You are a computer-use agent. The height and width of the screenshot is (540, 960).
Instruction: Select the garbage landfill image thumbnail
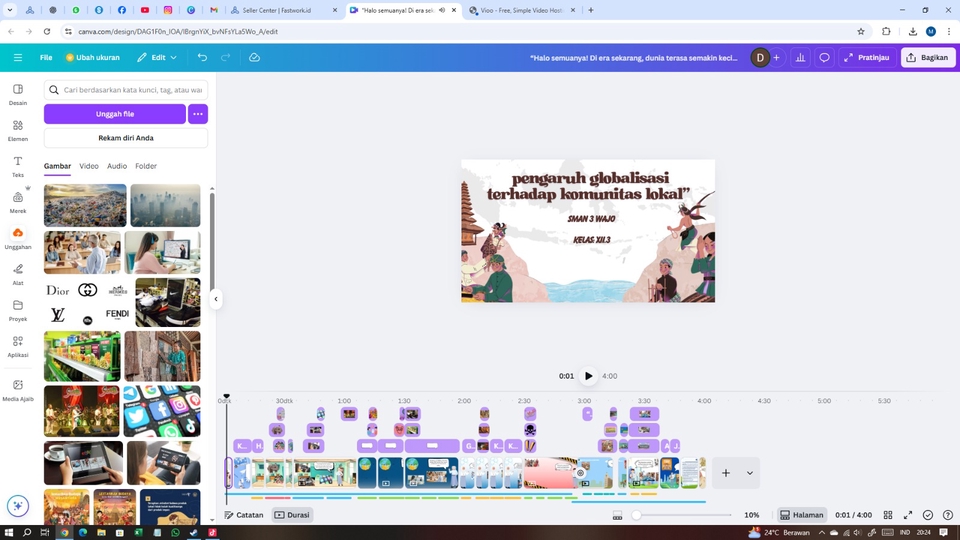(x=85, y=205)
